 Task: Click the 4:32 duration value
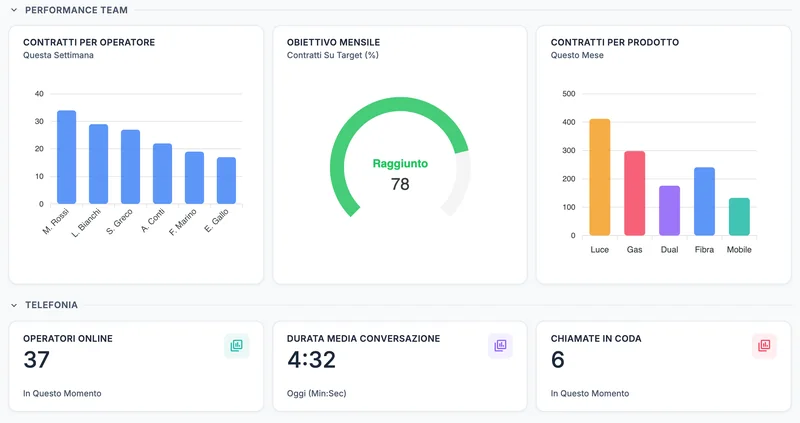tap(311, 360)
